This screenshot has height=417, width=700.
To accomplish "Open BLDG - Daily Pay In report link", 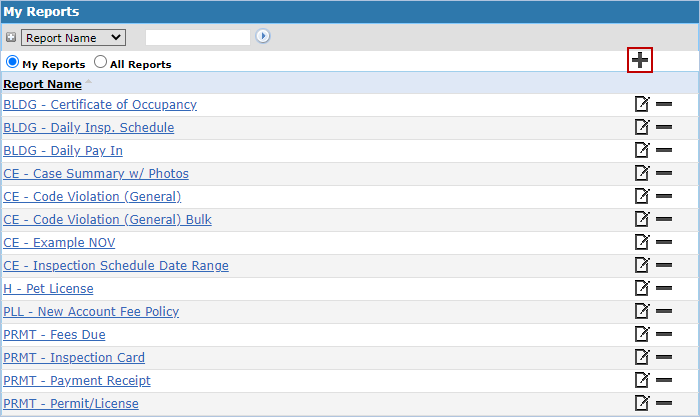I will 63,150.
